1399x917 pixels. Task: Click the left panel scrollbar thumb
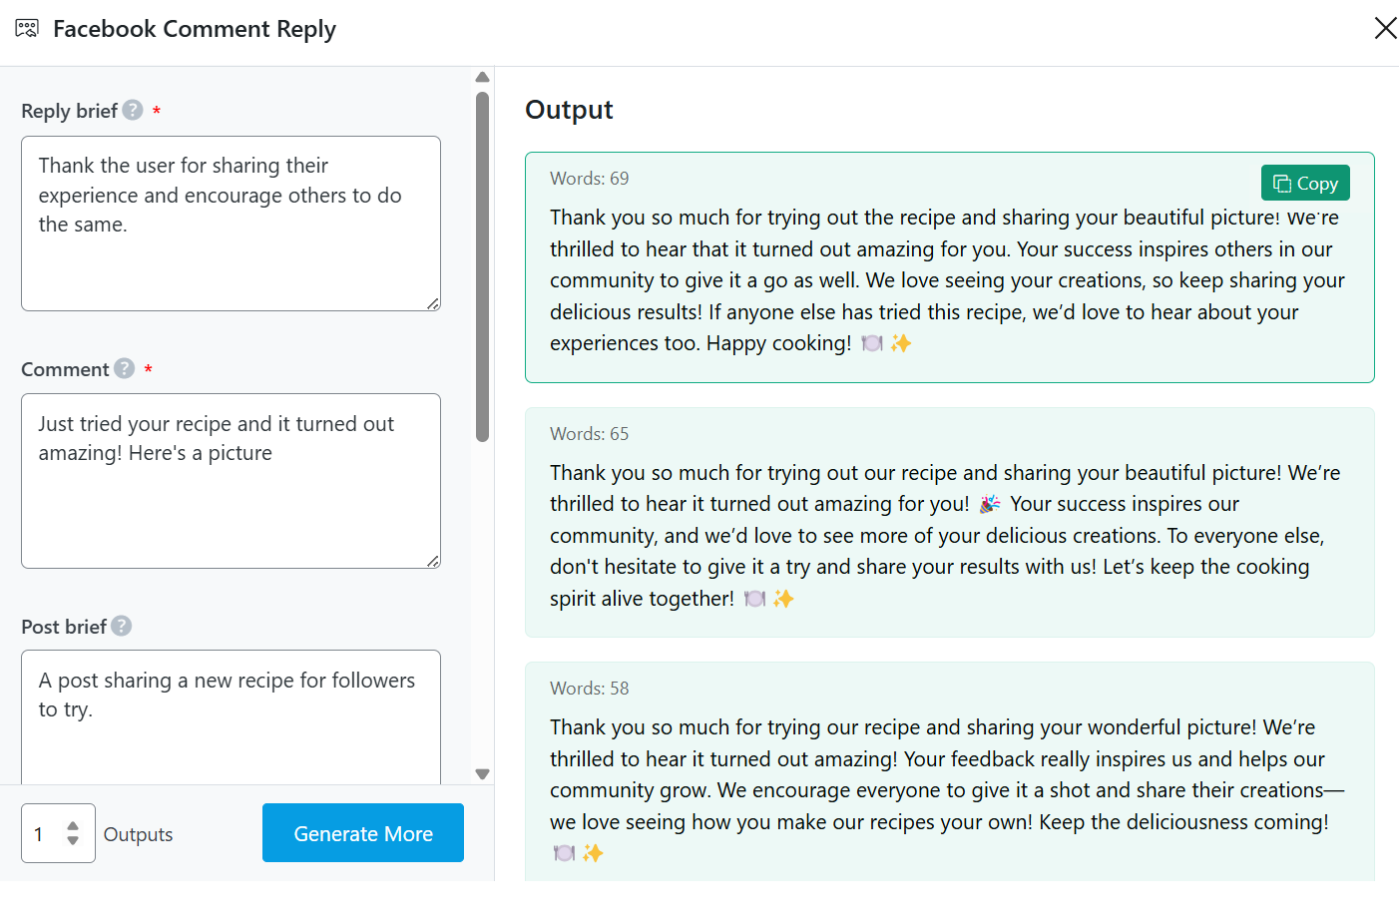(482, 266)
